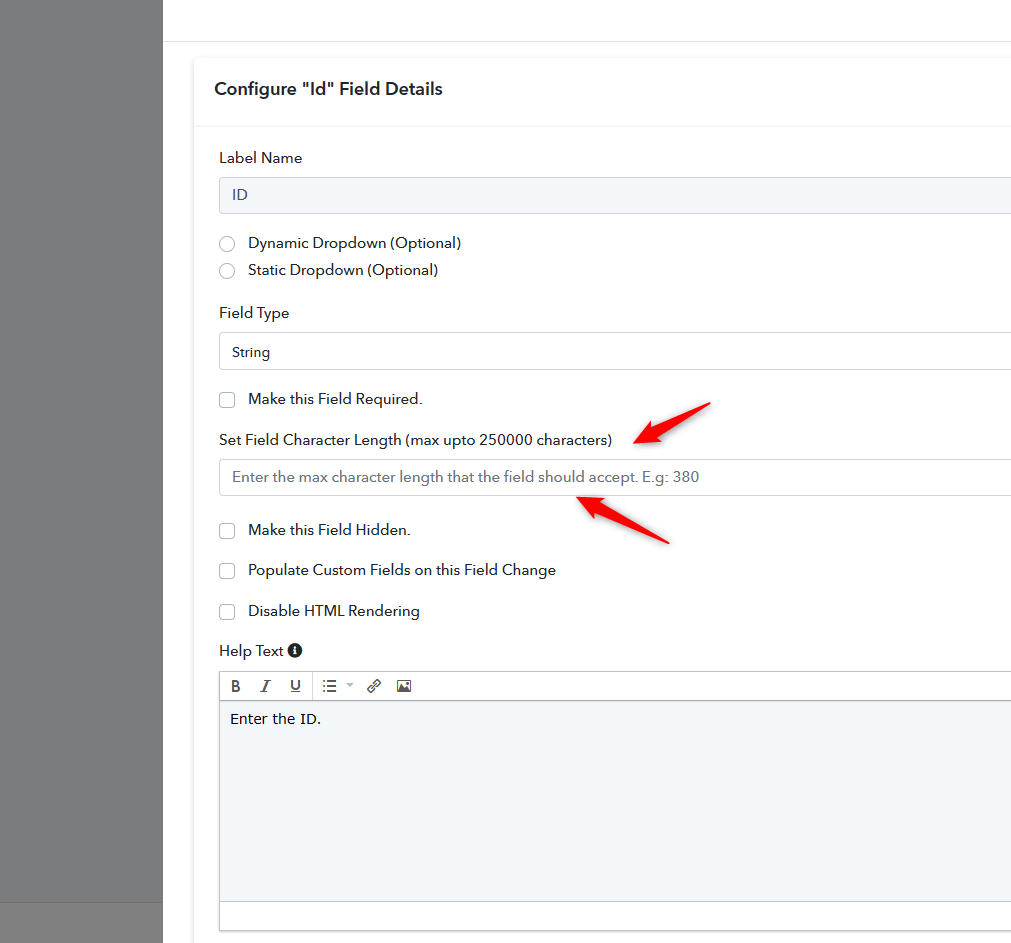The image size is (1011, 943).
Task: Enable Populate Custom Fields on this Field Change
Action: pos(227,571)
